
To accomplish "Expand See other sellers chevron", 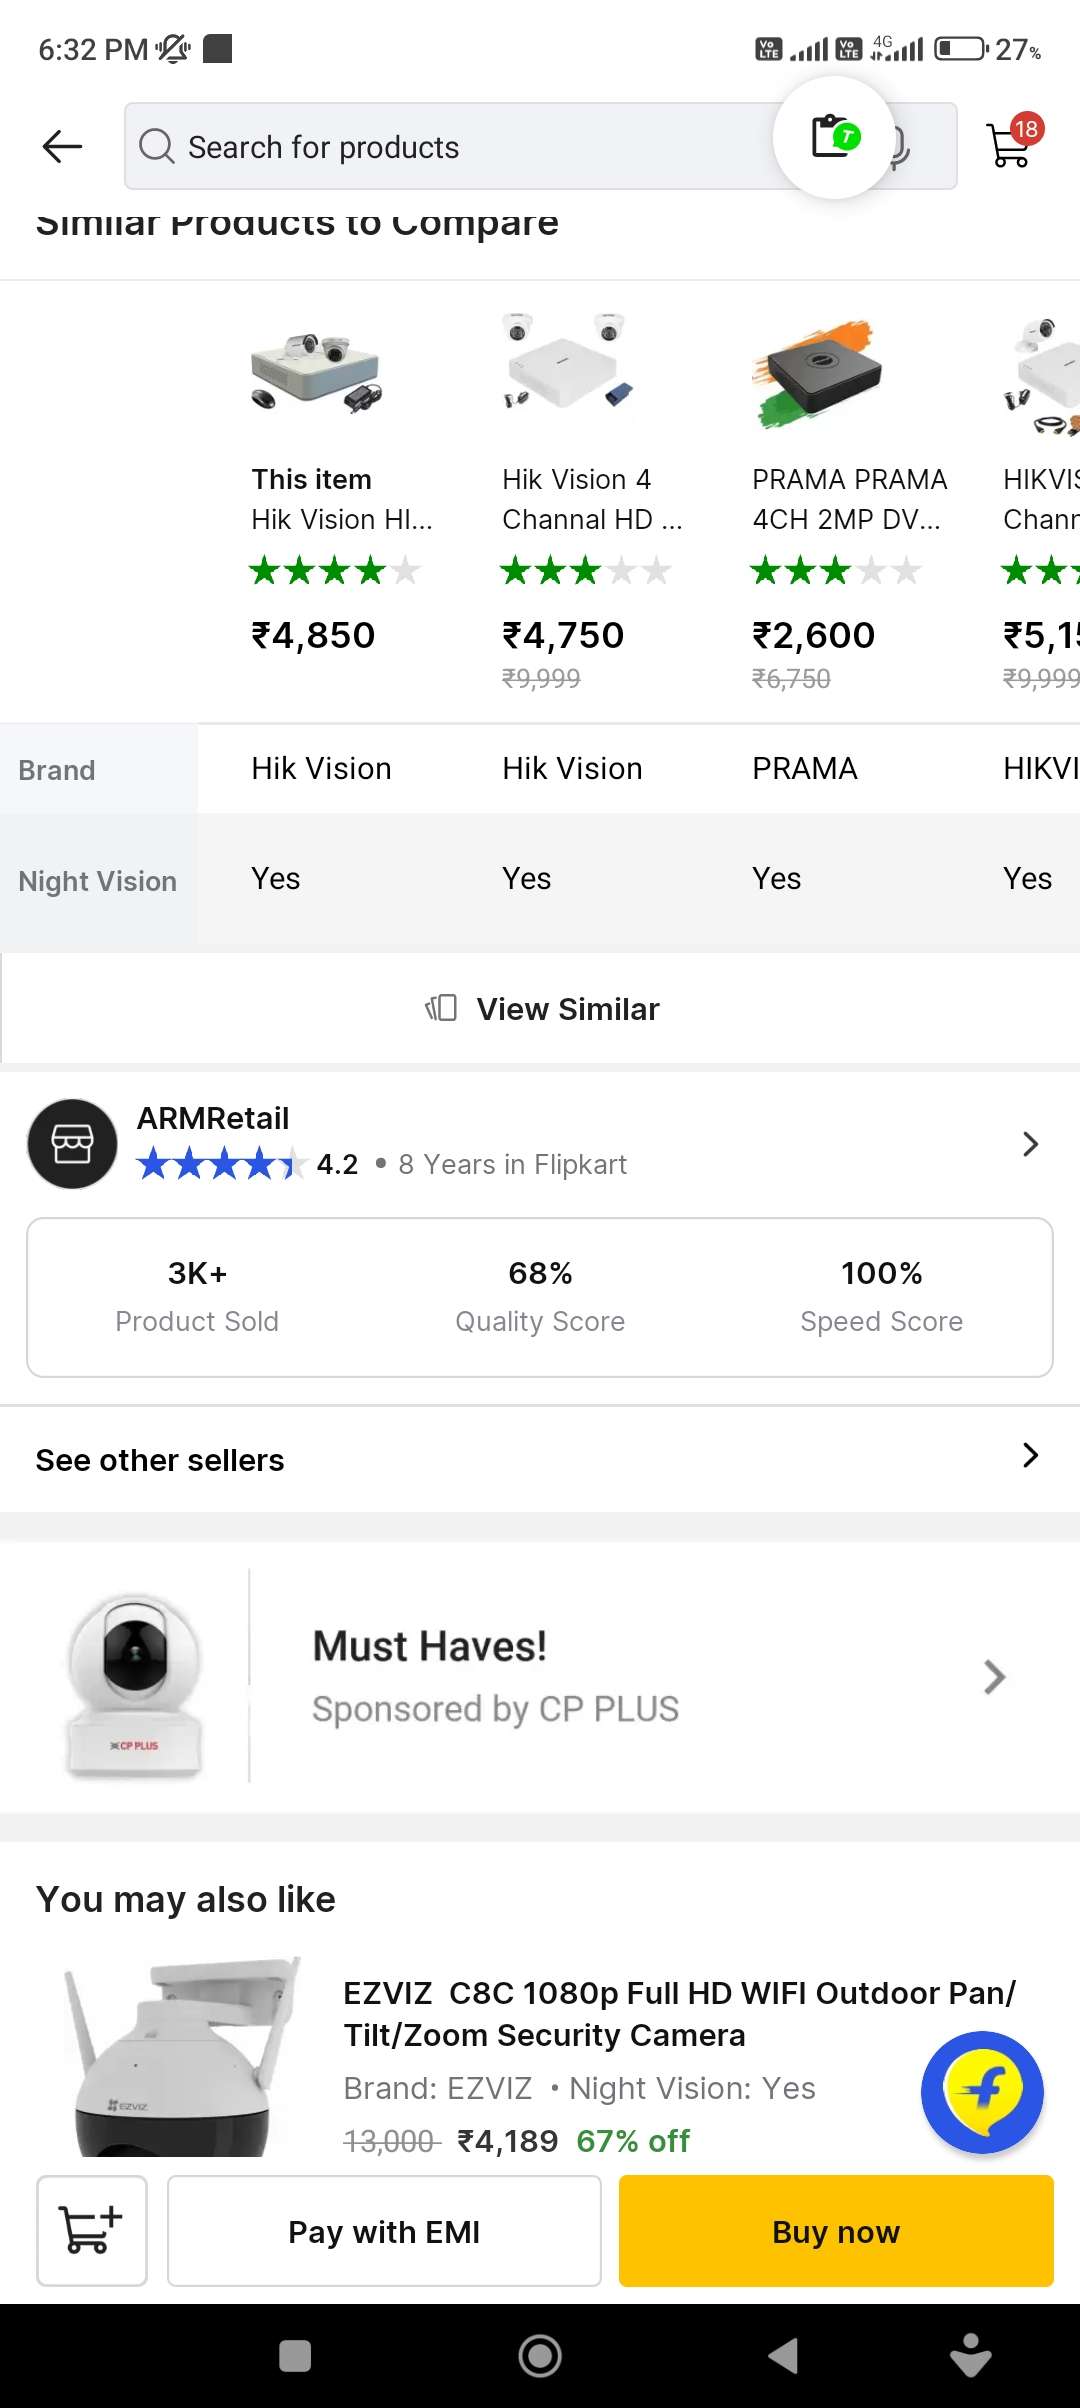I will point(1030,1456).
